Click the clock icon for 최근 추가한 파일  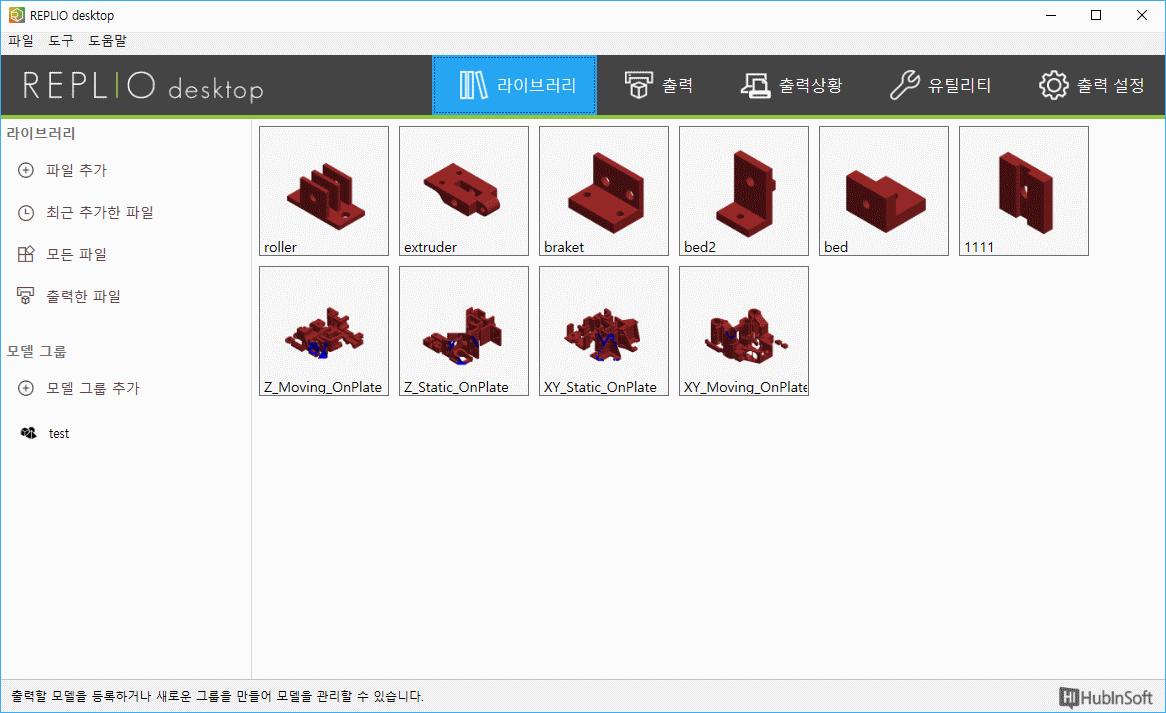point(26,213)
